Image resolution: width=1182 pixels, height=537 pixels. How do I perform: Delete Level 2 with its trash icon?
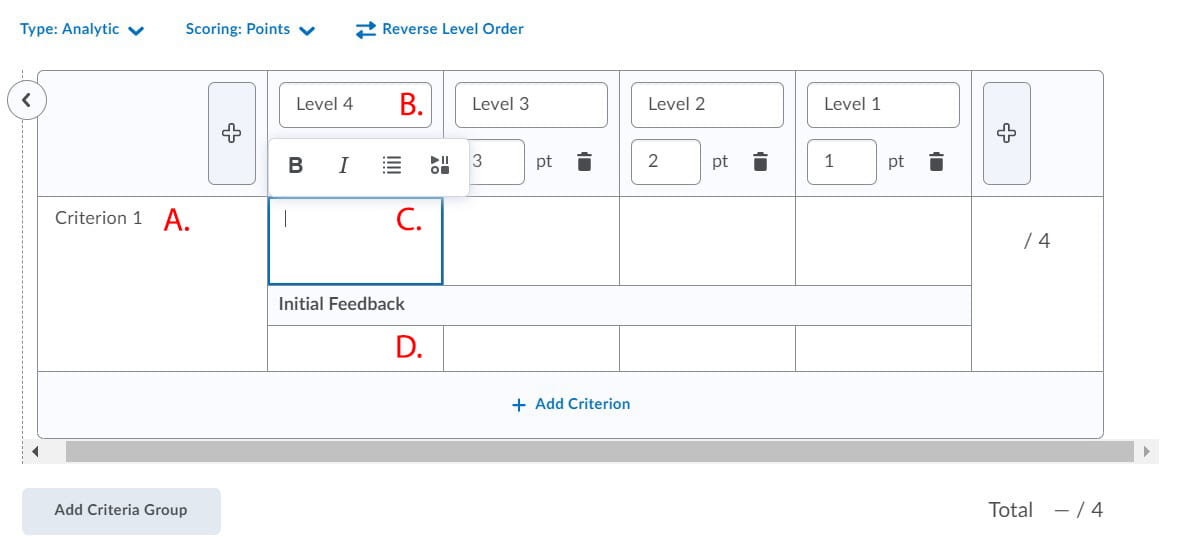click(x=760, y=161)
